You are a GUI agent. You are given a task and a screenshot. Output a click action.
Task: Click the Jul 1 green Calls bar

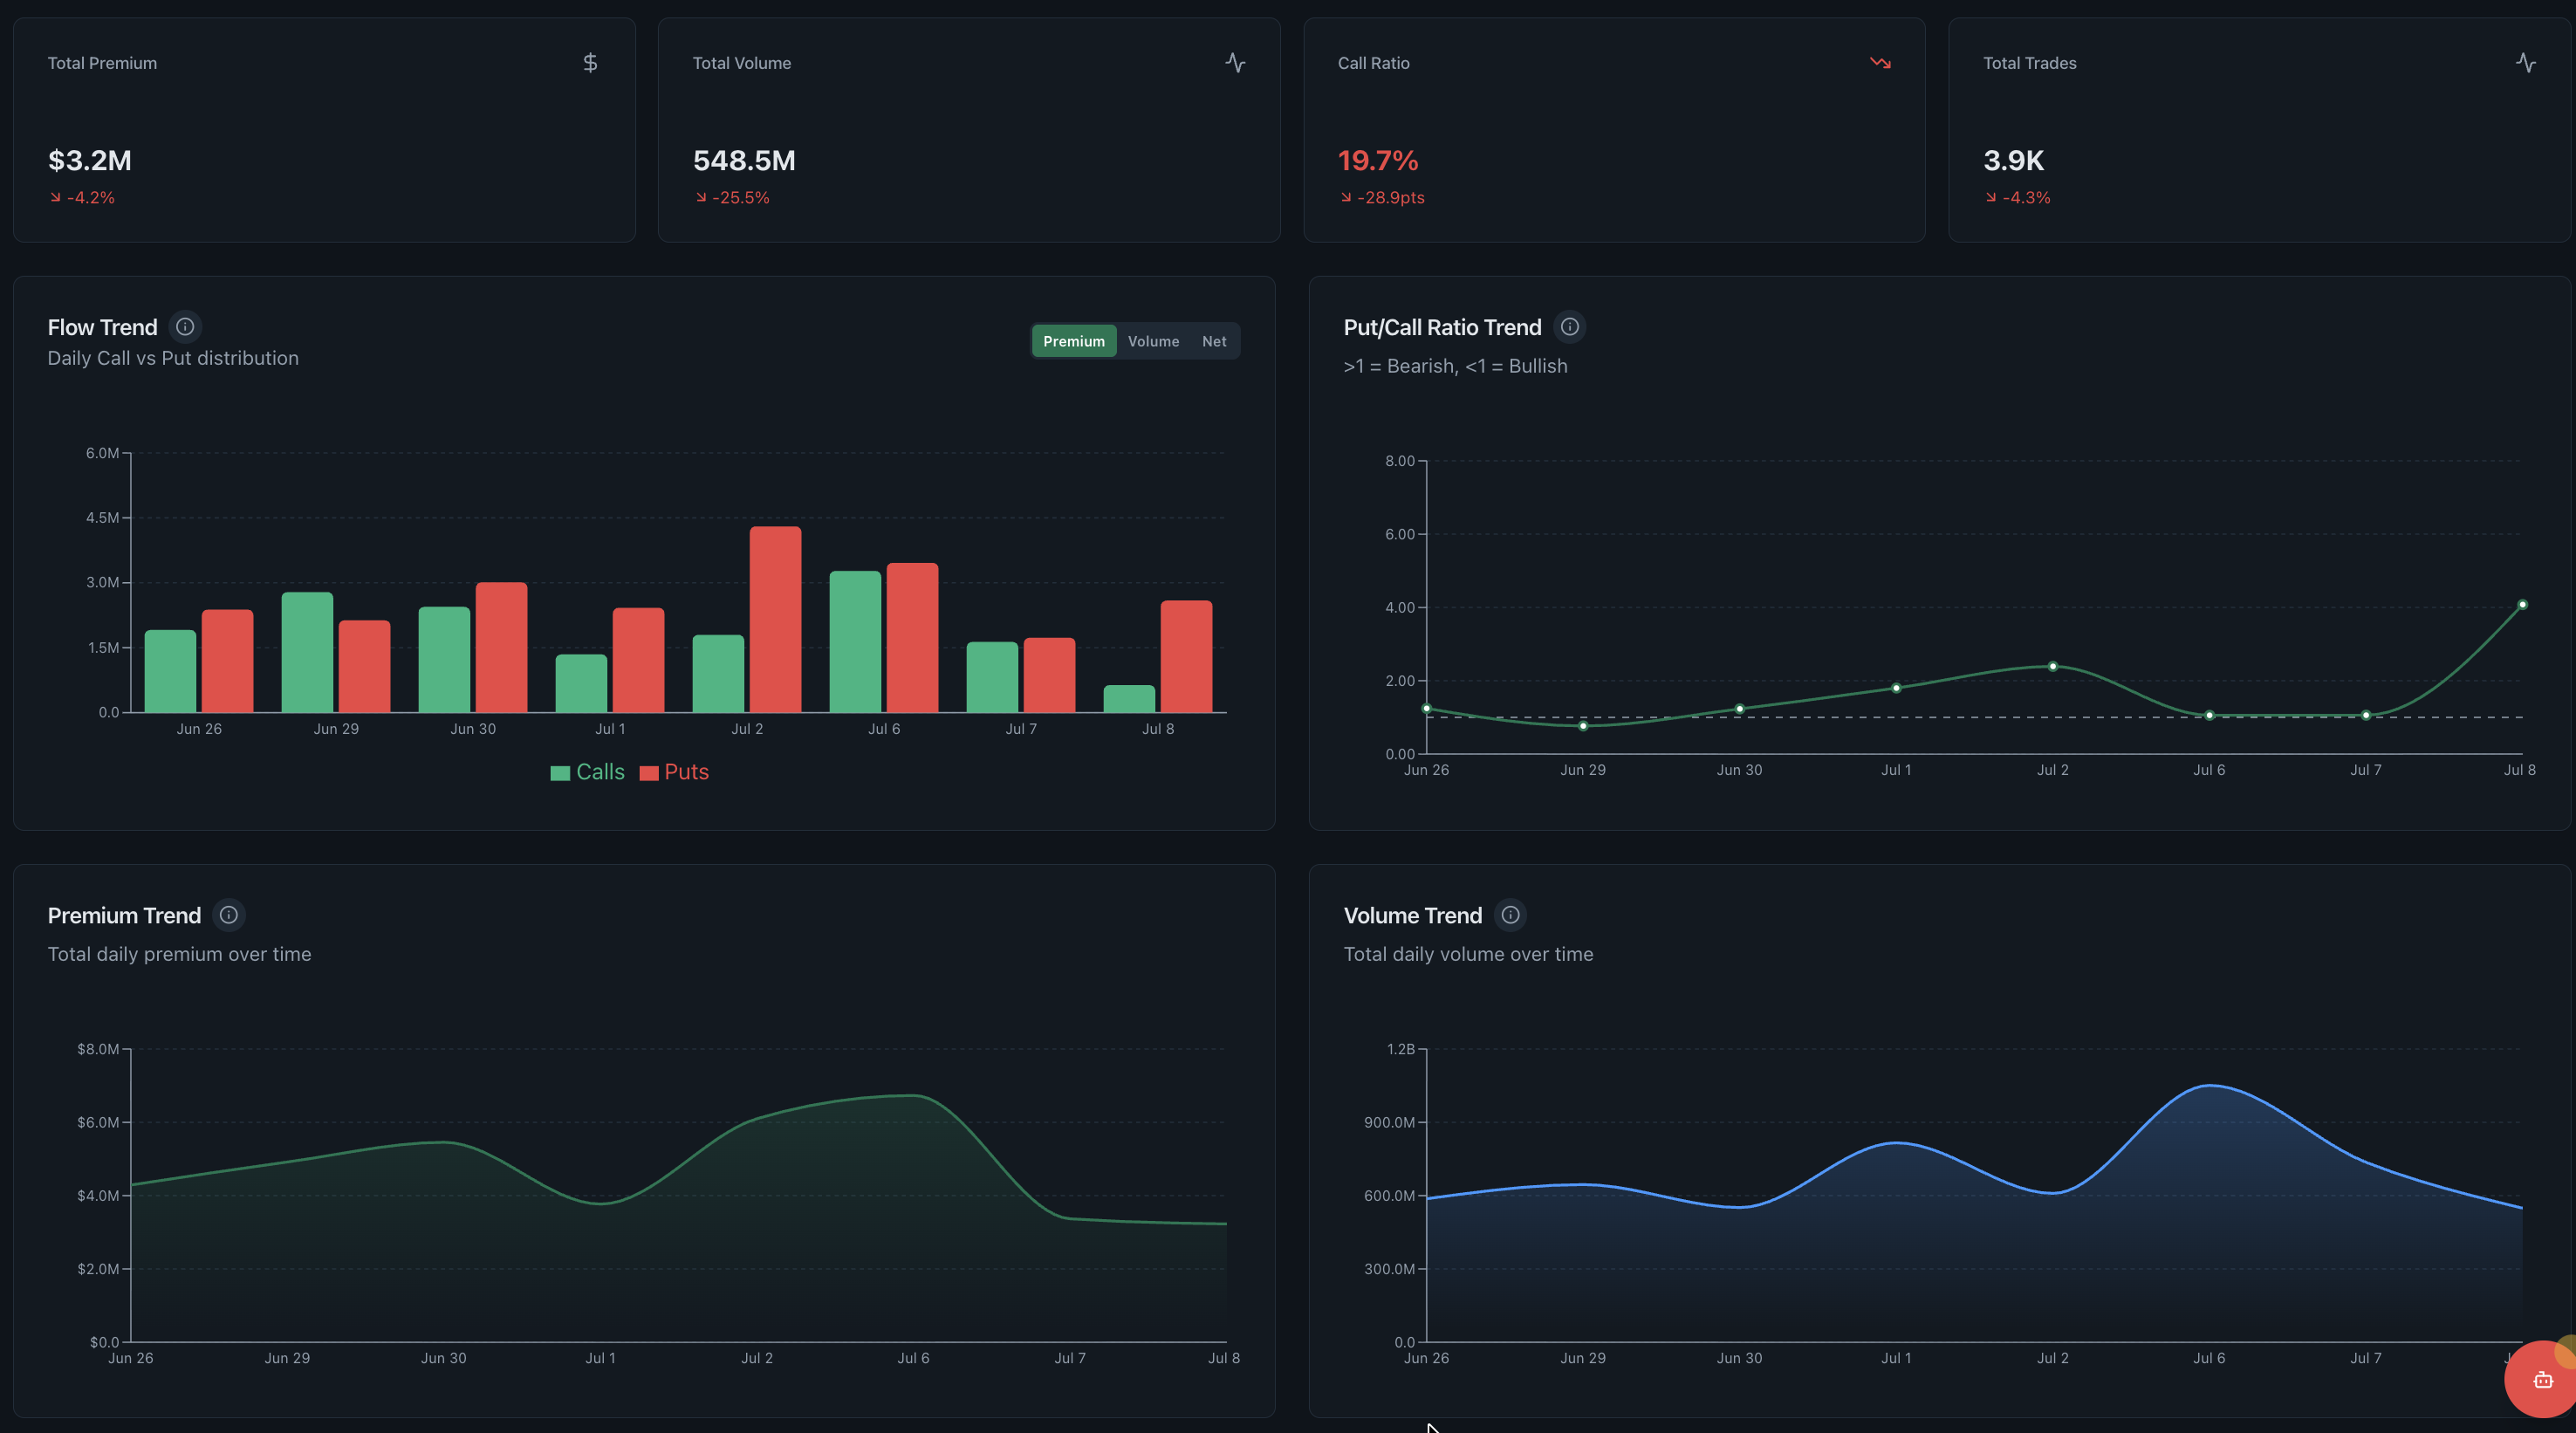581,684
